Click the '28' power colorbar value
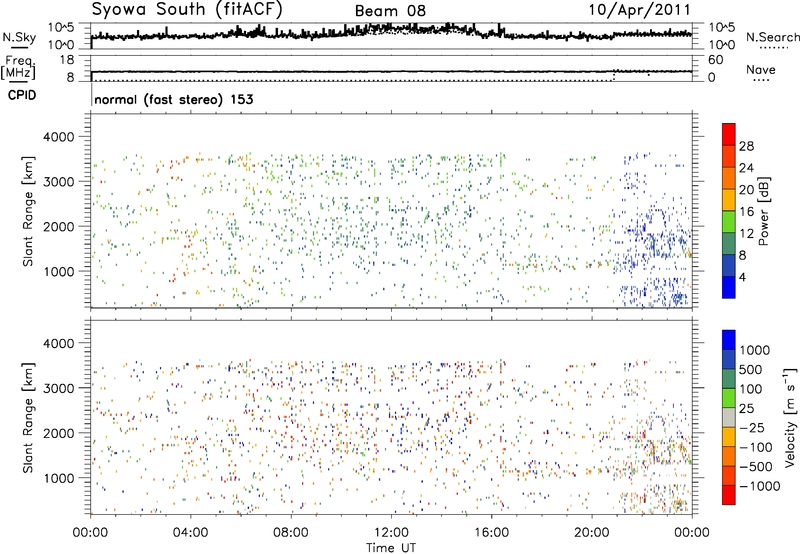 tap(746, 146)
